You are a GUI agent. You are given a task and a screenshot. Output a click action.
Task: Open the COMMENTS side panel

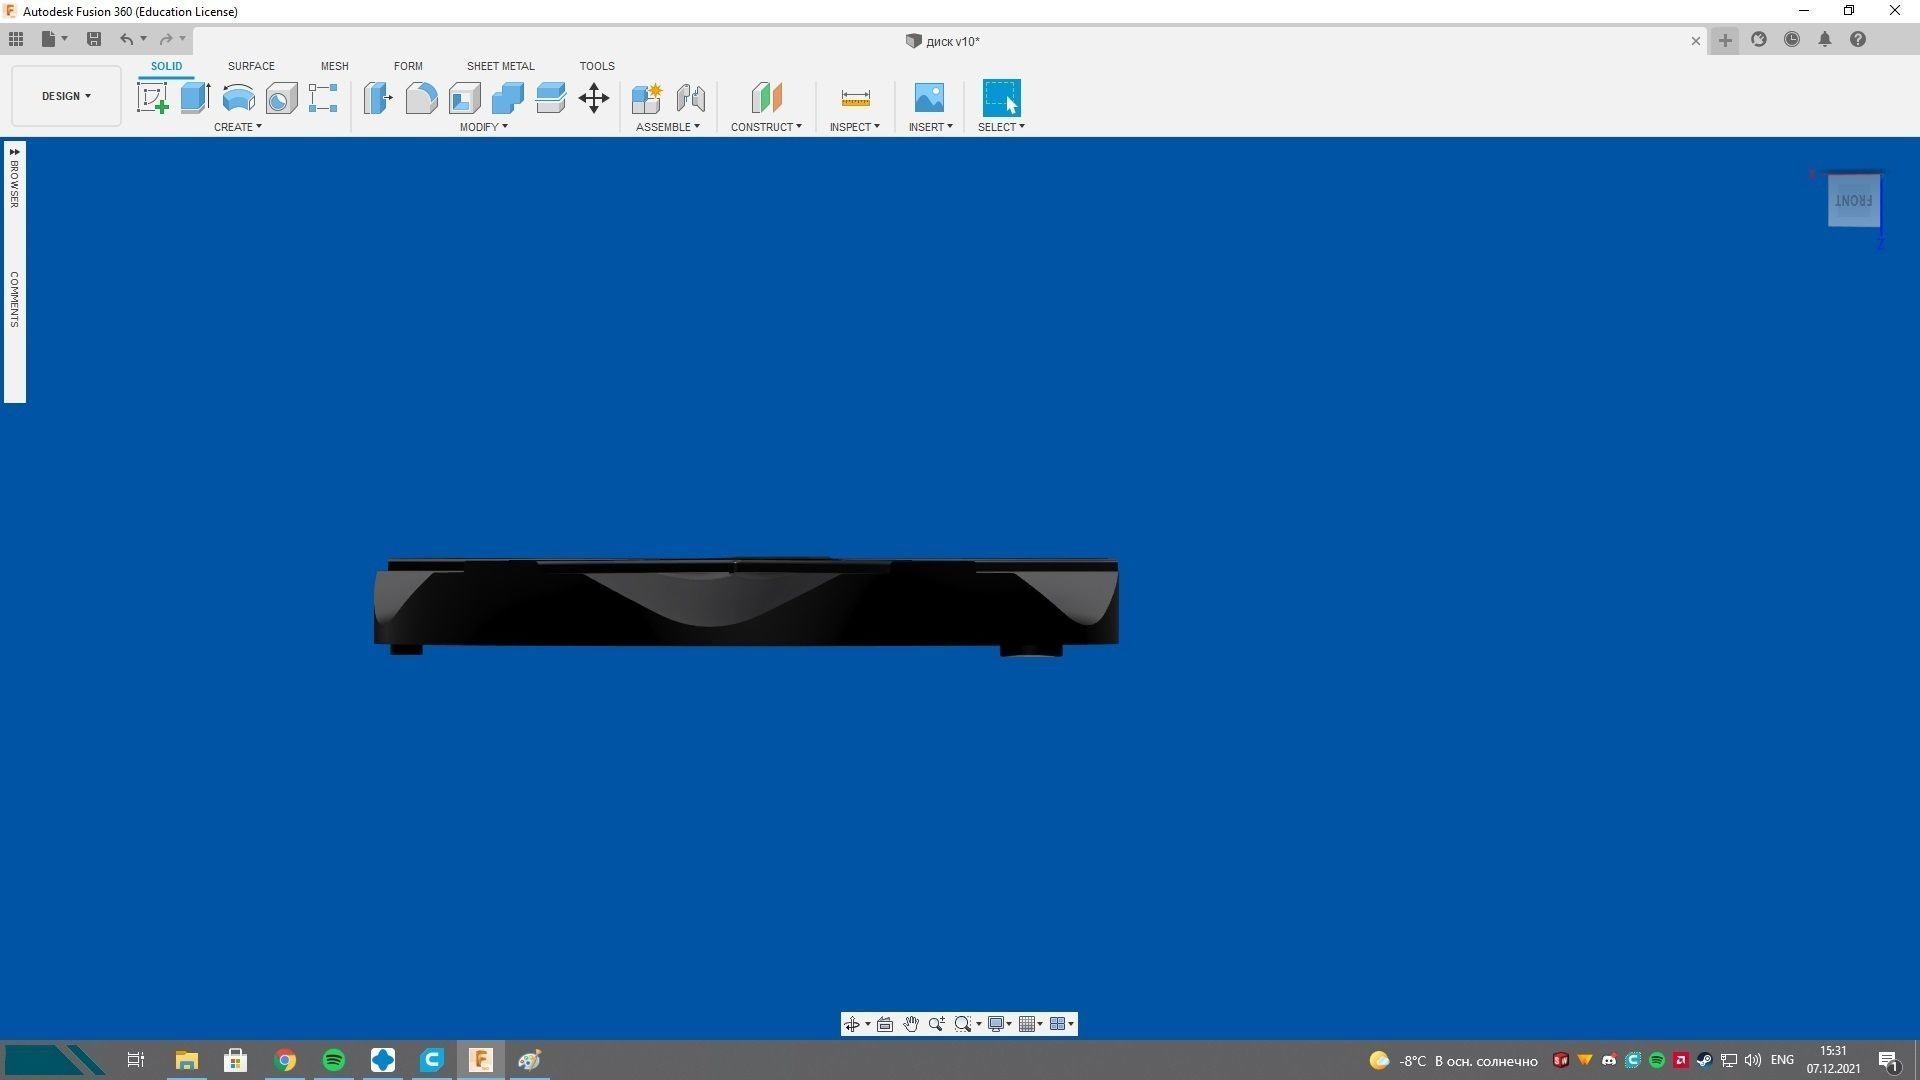(14, 299)
